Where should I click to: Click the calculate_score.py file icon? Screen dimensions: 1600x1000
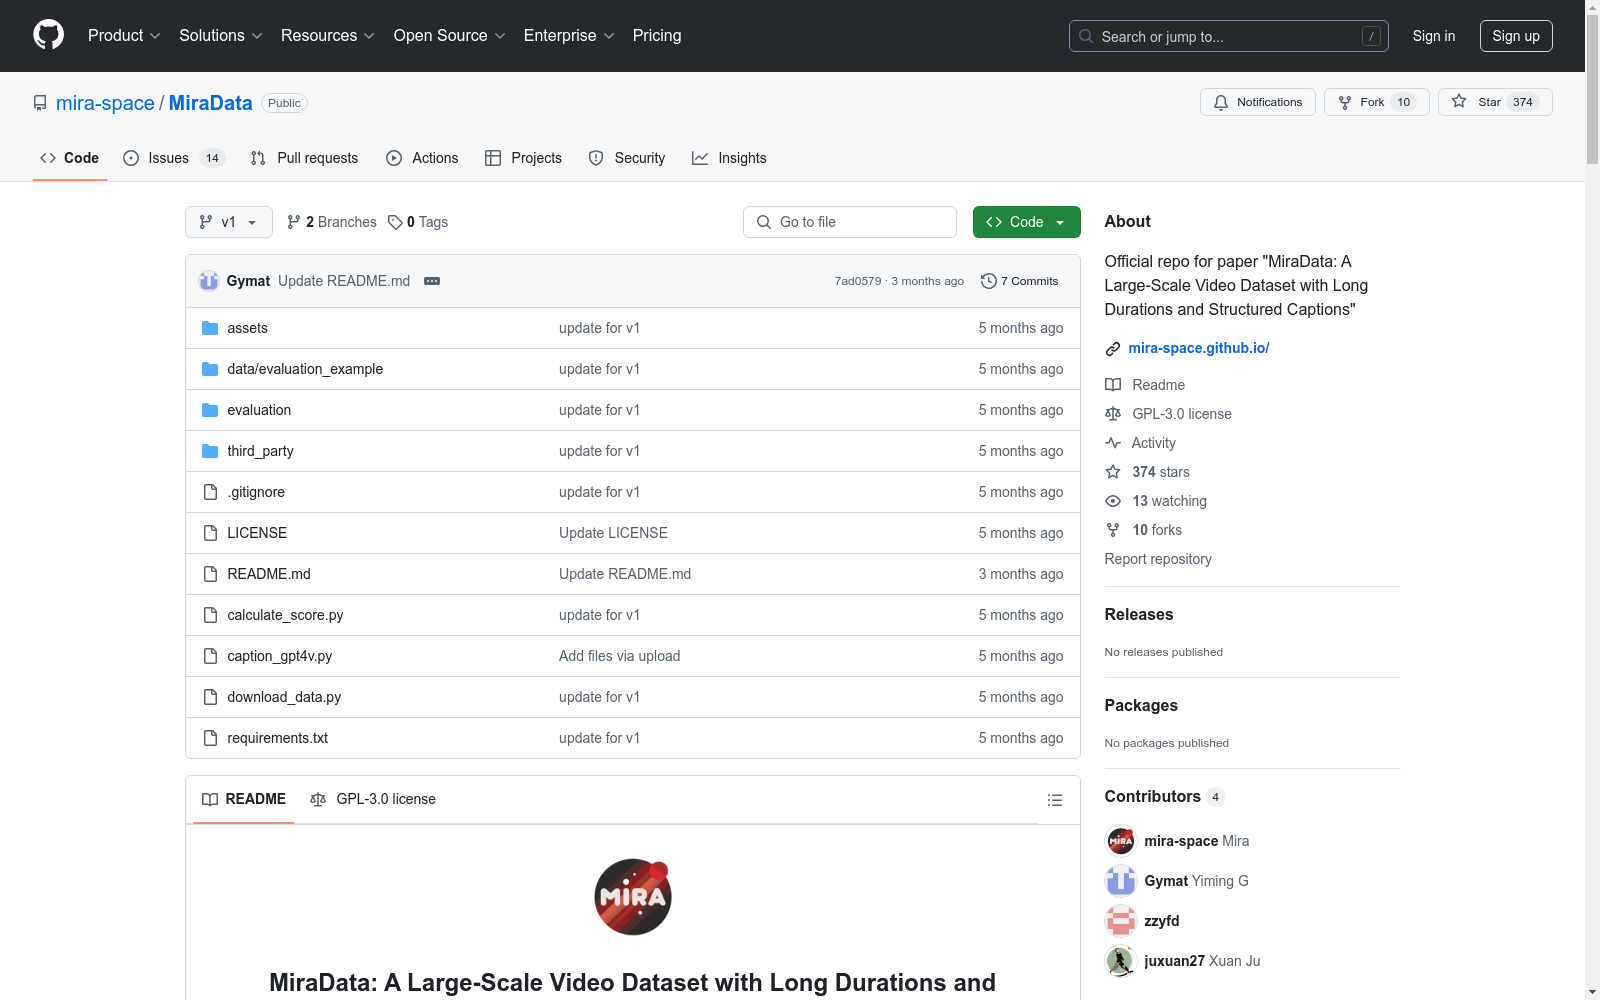point(210,615)
